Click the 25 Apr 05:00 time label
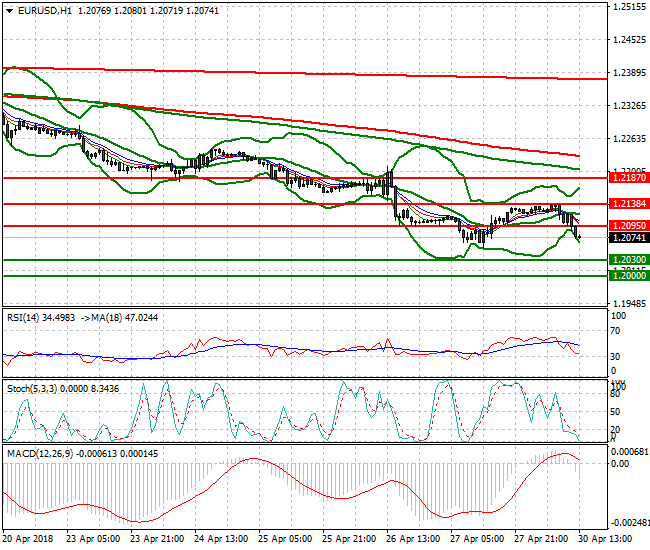This screenshot has width=650, height=550. [x=285, y=539]
